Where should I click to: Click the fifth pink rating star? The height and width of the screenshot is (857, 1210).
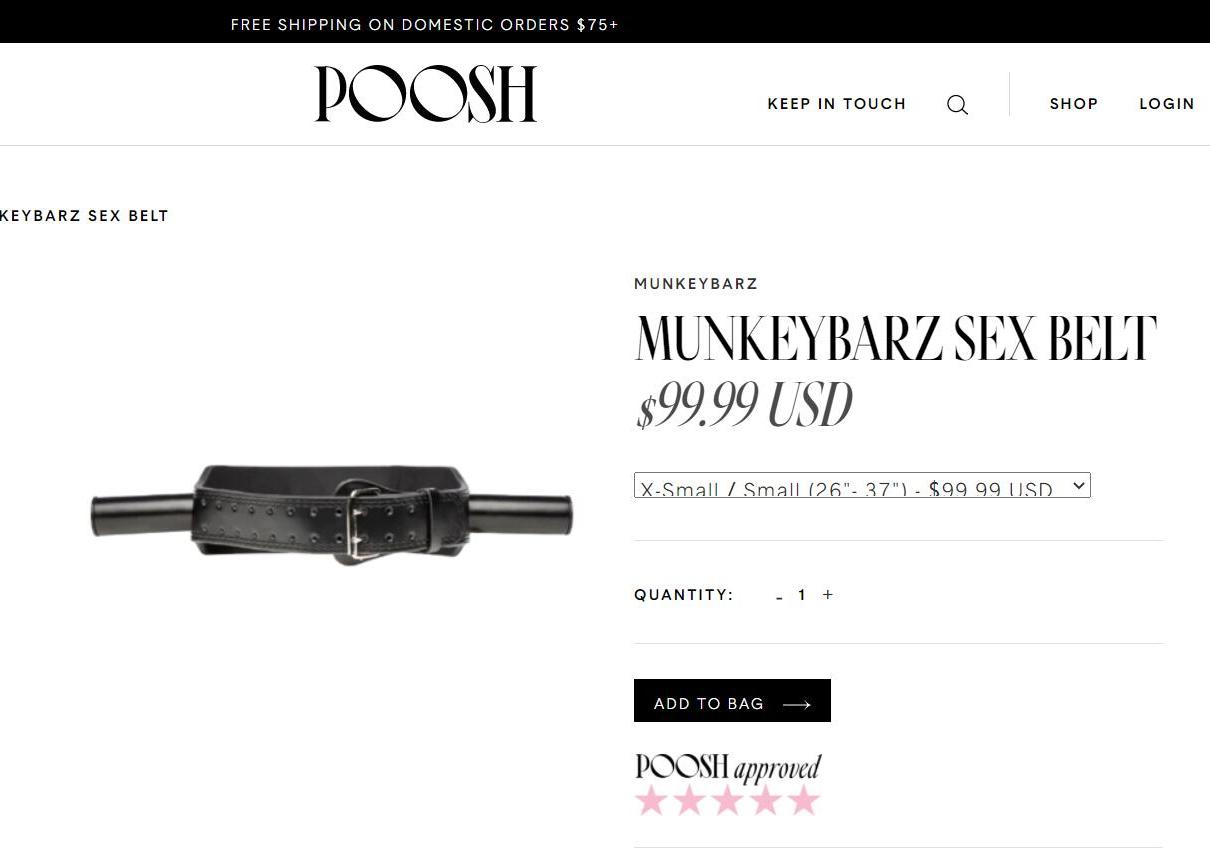(x=803, y=800)
